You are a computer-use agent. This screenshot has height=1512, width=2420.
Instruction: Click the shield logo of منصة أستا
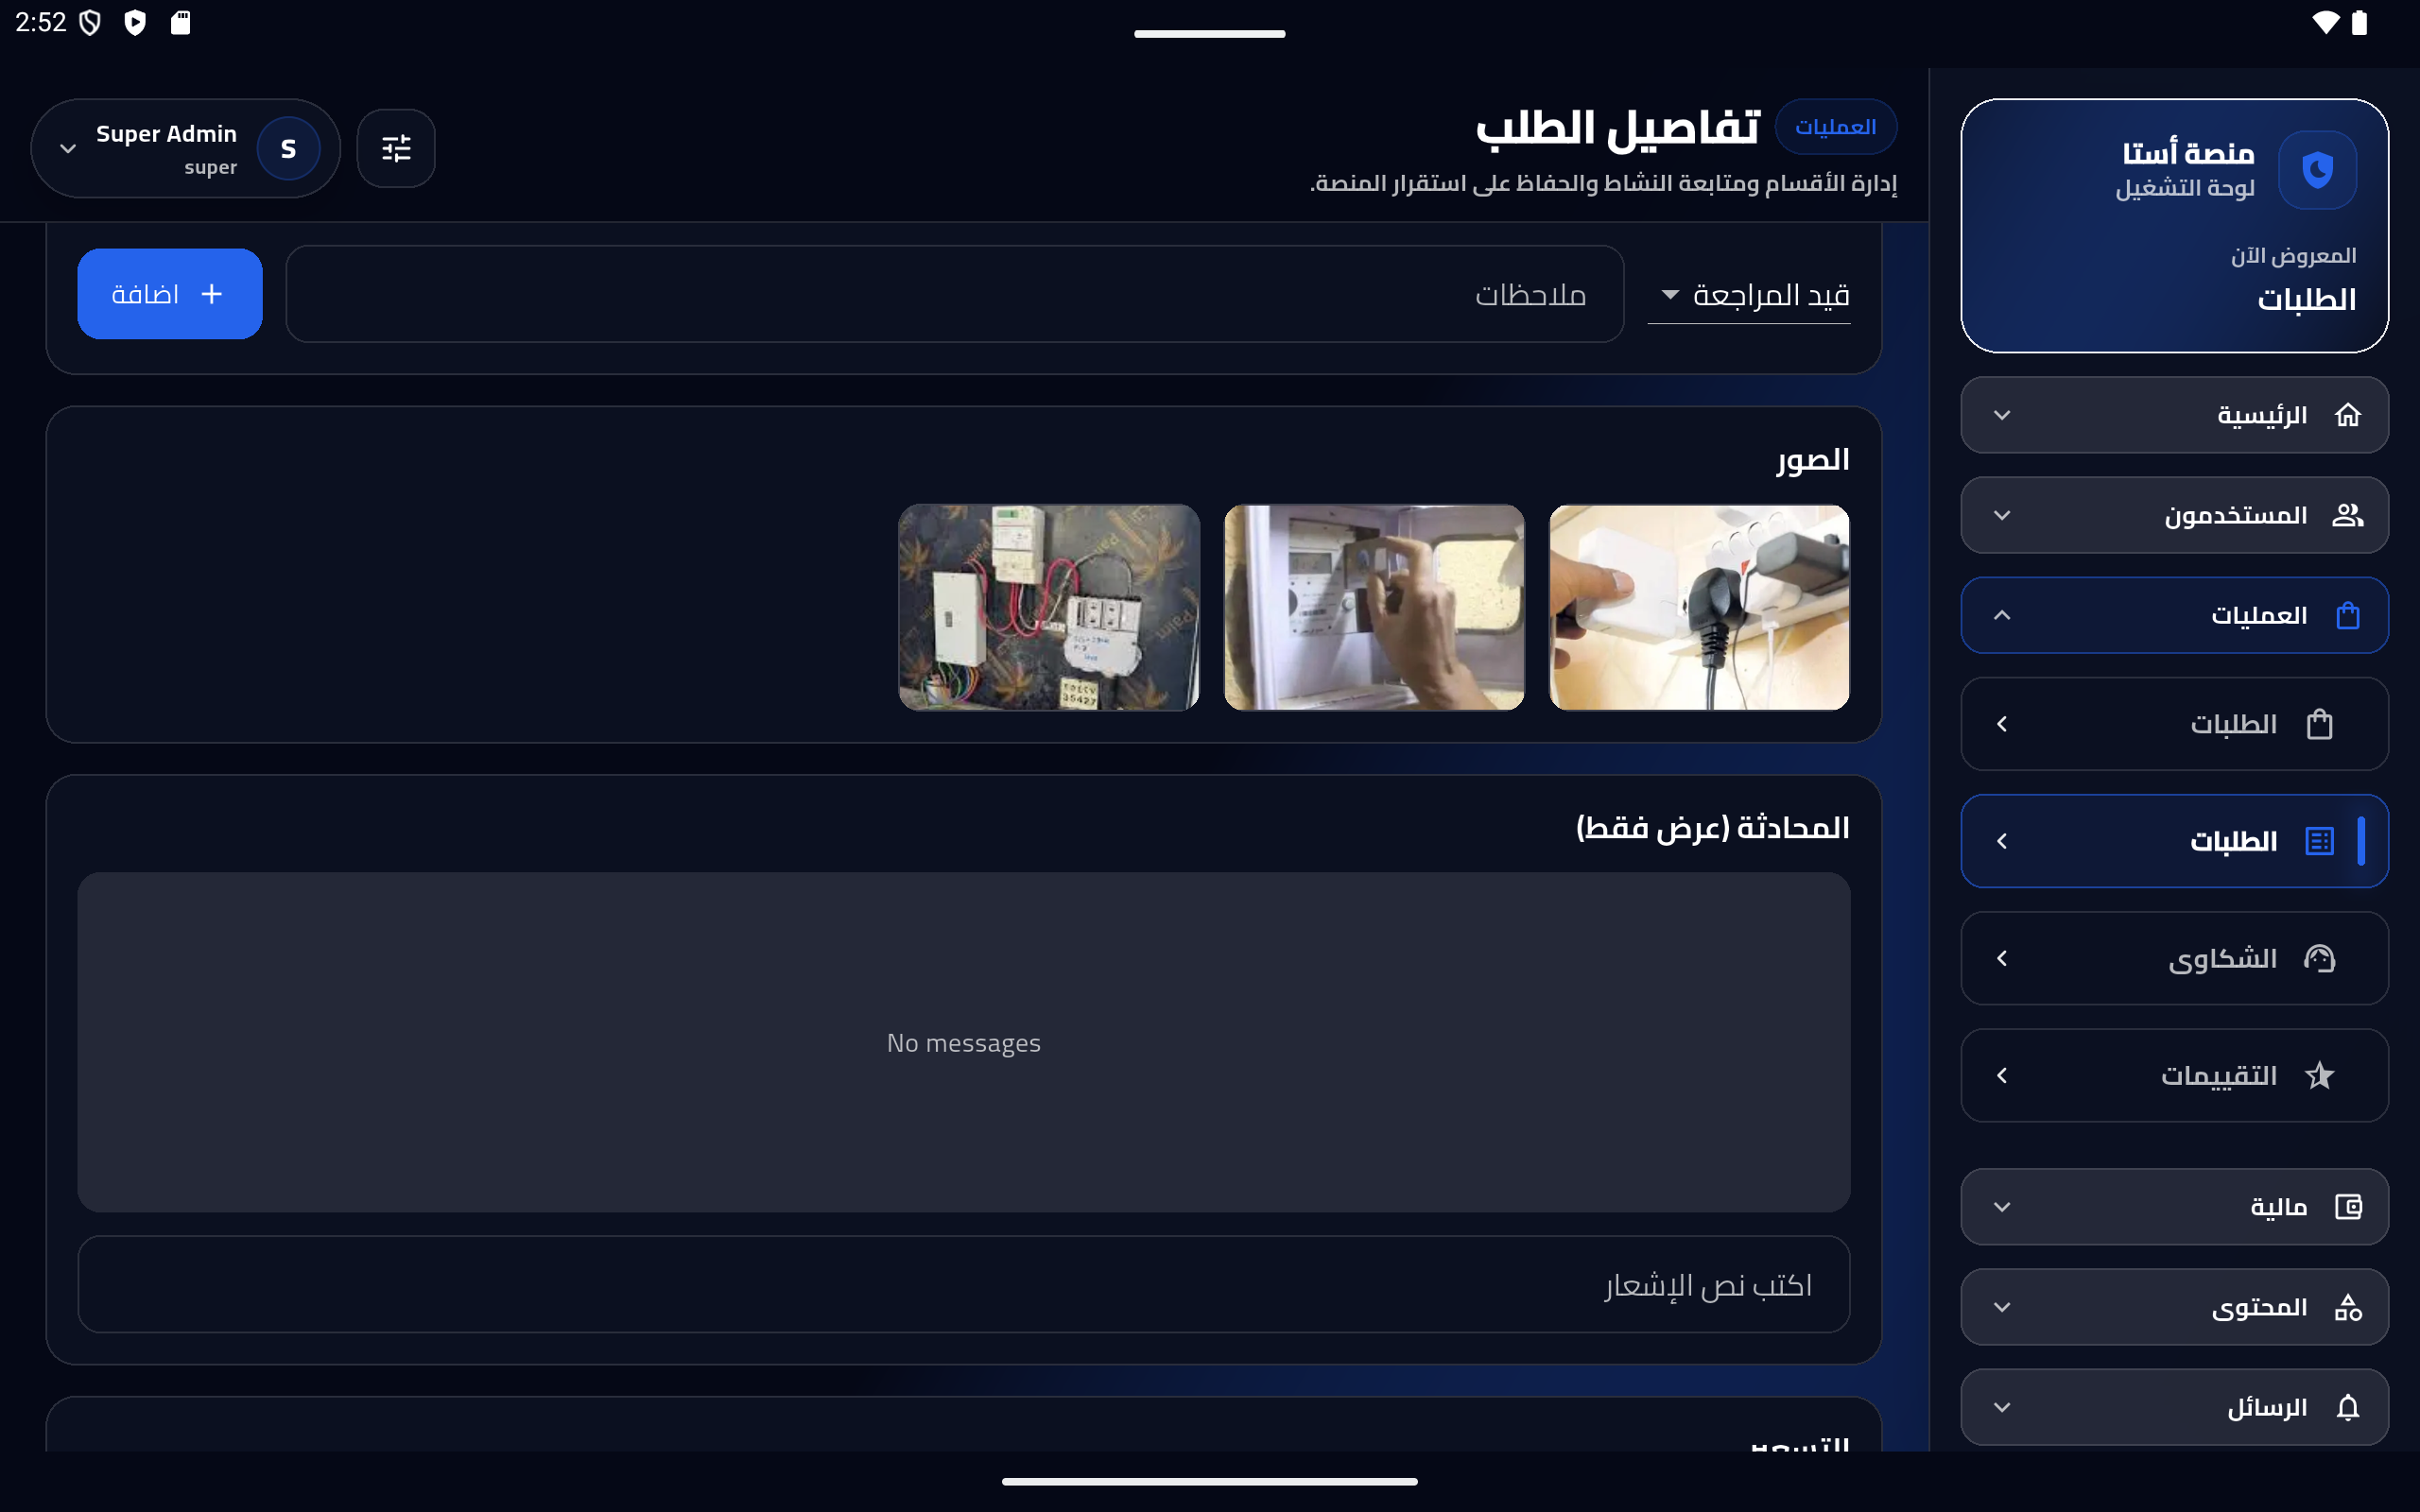pyautogui.click(x=2317, y=169)
